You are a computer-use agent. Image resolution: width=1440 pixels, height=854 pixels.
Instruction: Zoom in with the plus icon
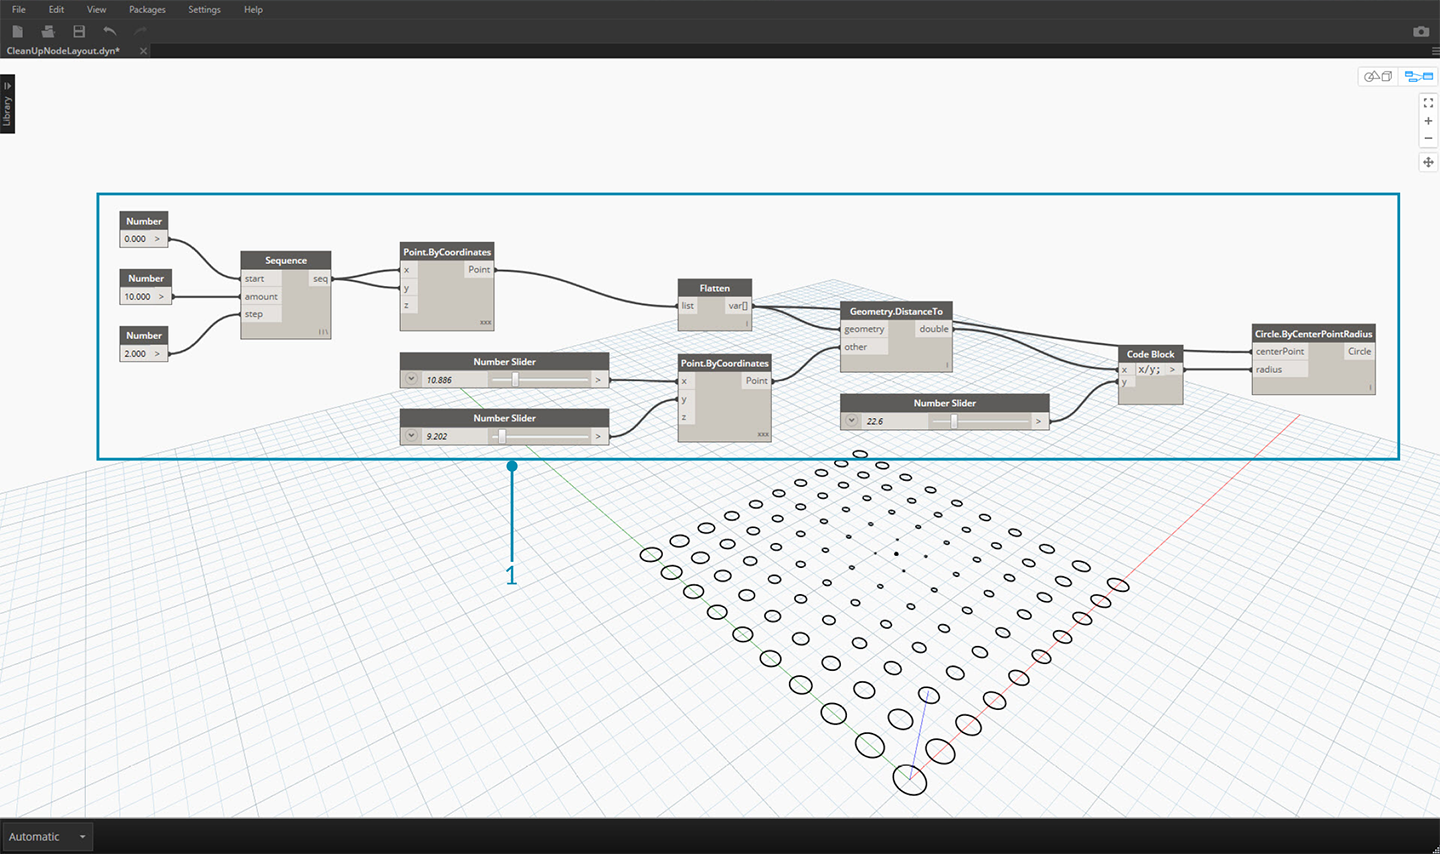point(1428,121)
